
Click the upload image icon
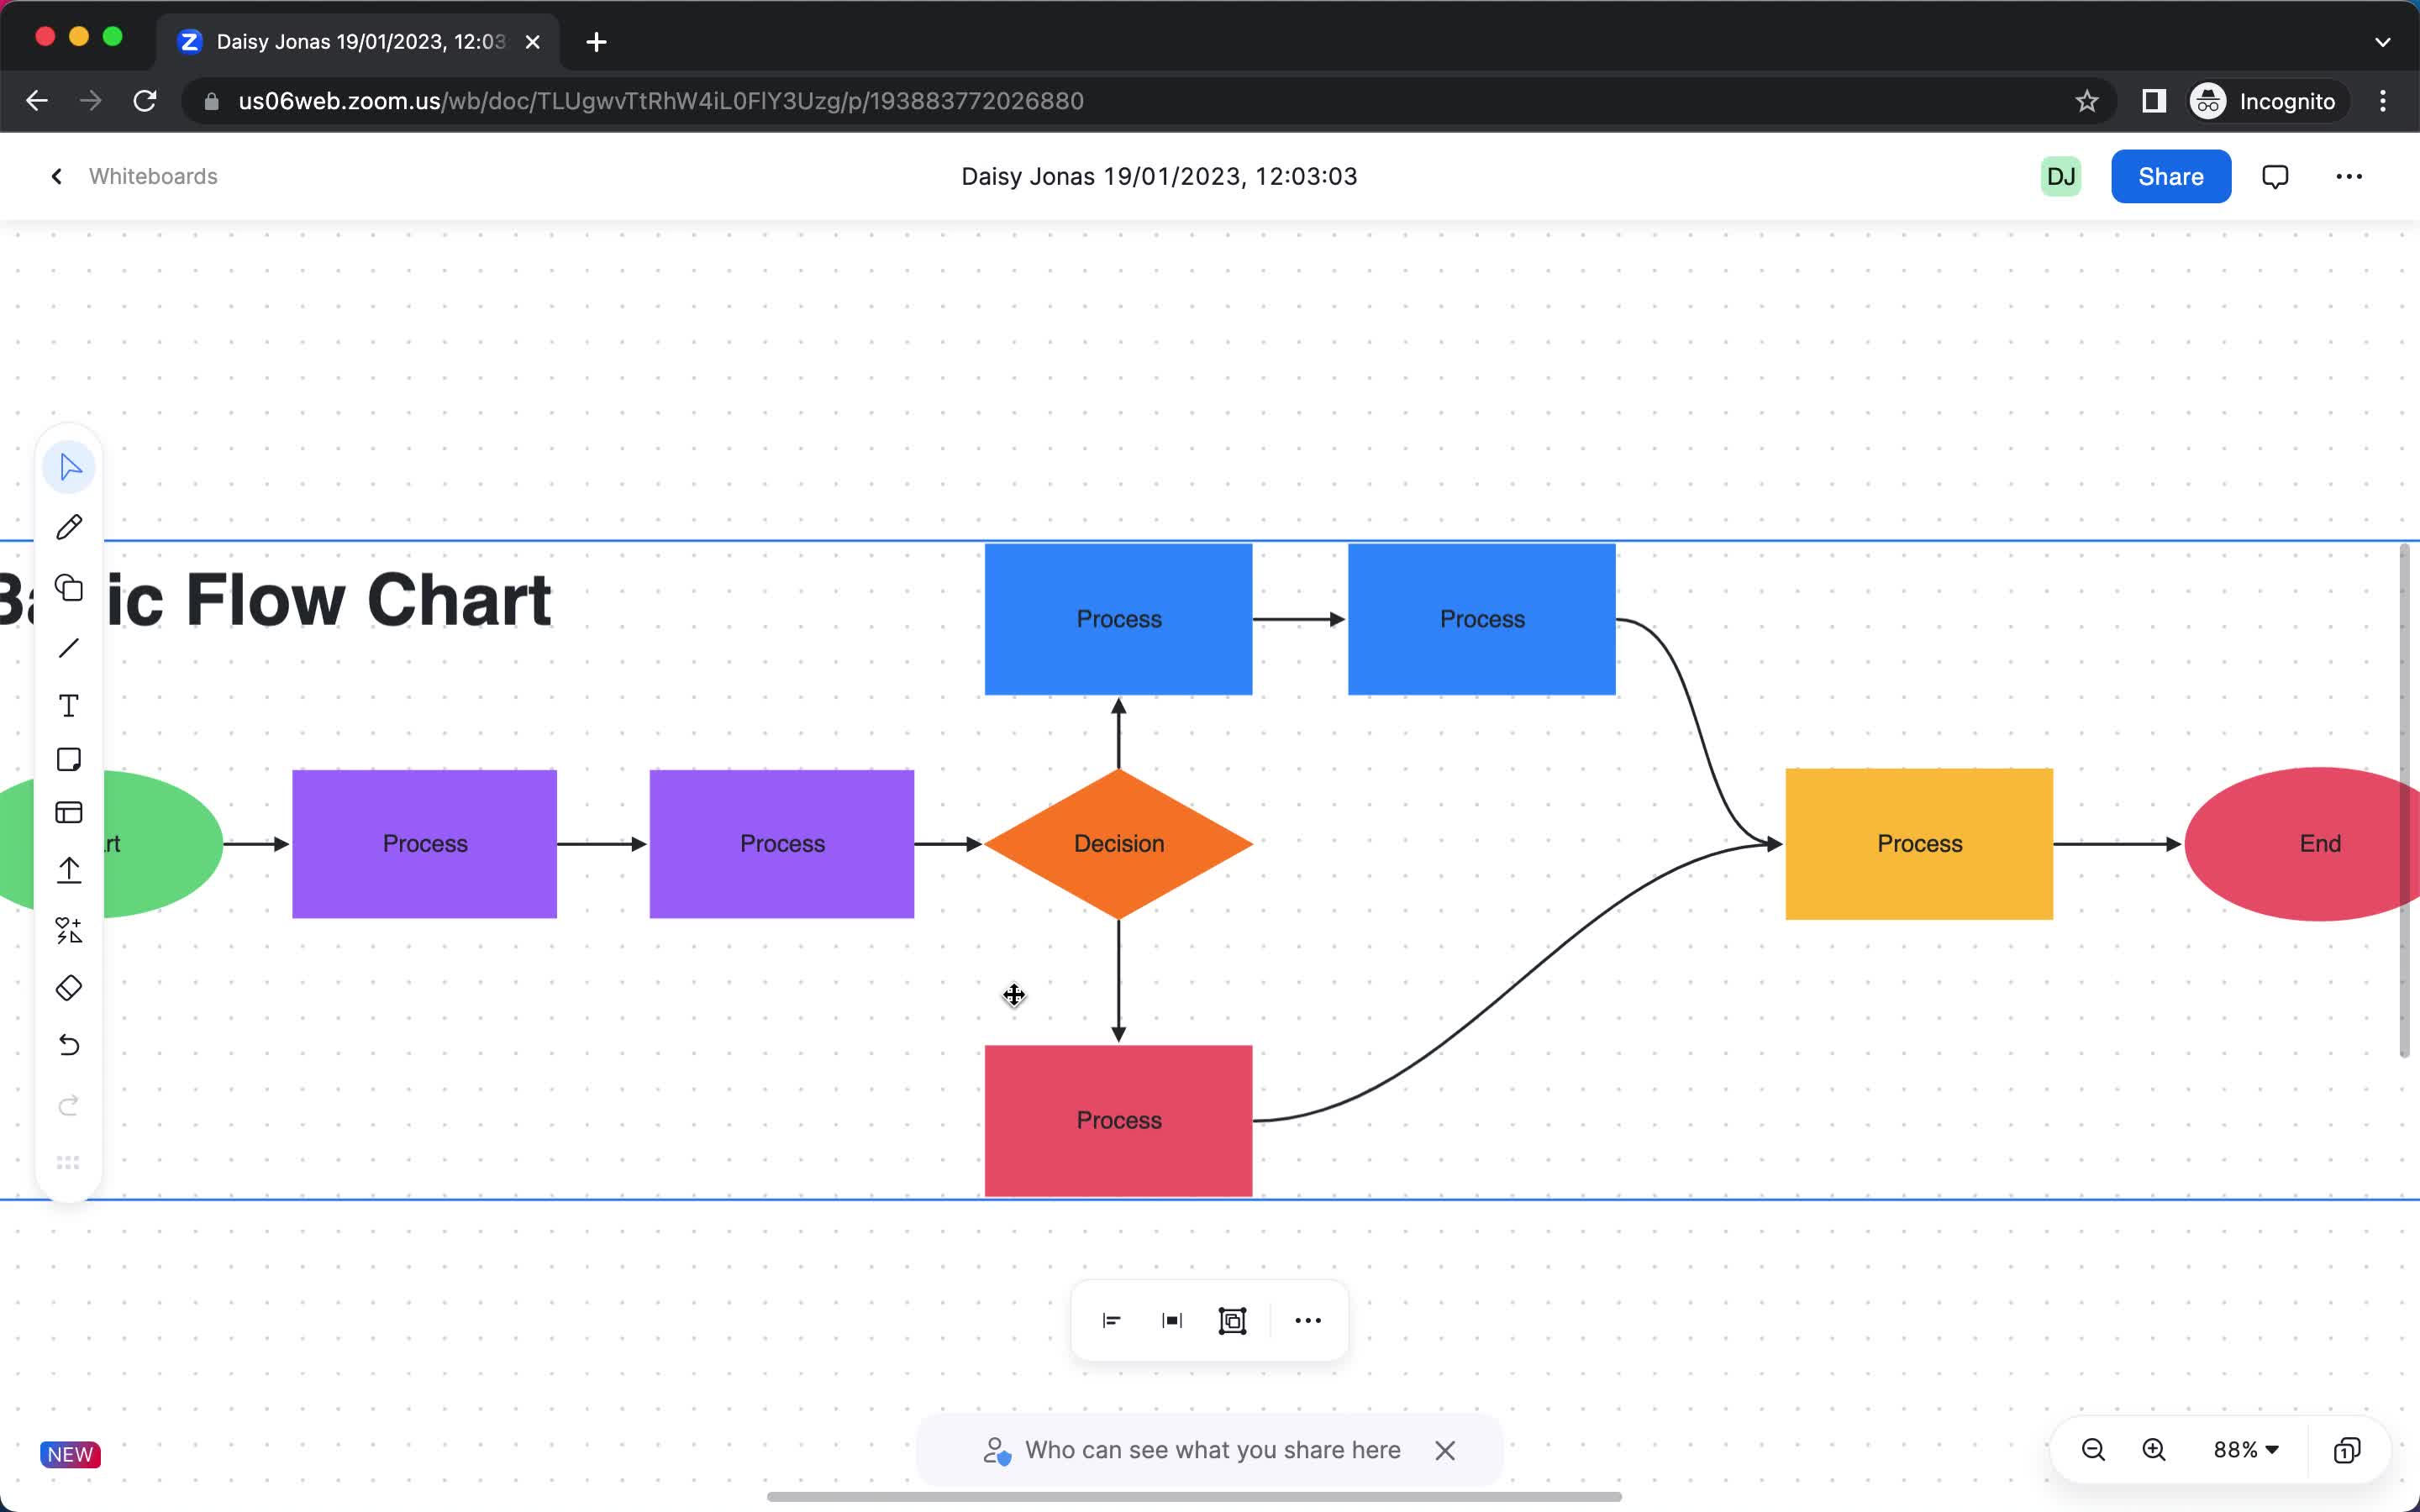click(x=69, y=871)
